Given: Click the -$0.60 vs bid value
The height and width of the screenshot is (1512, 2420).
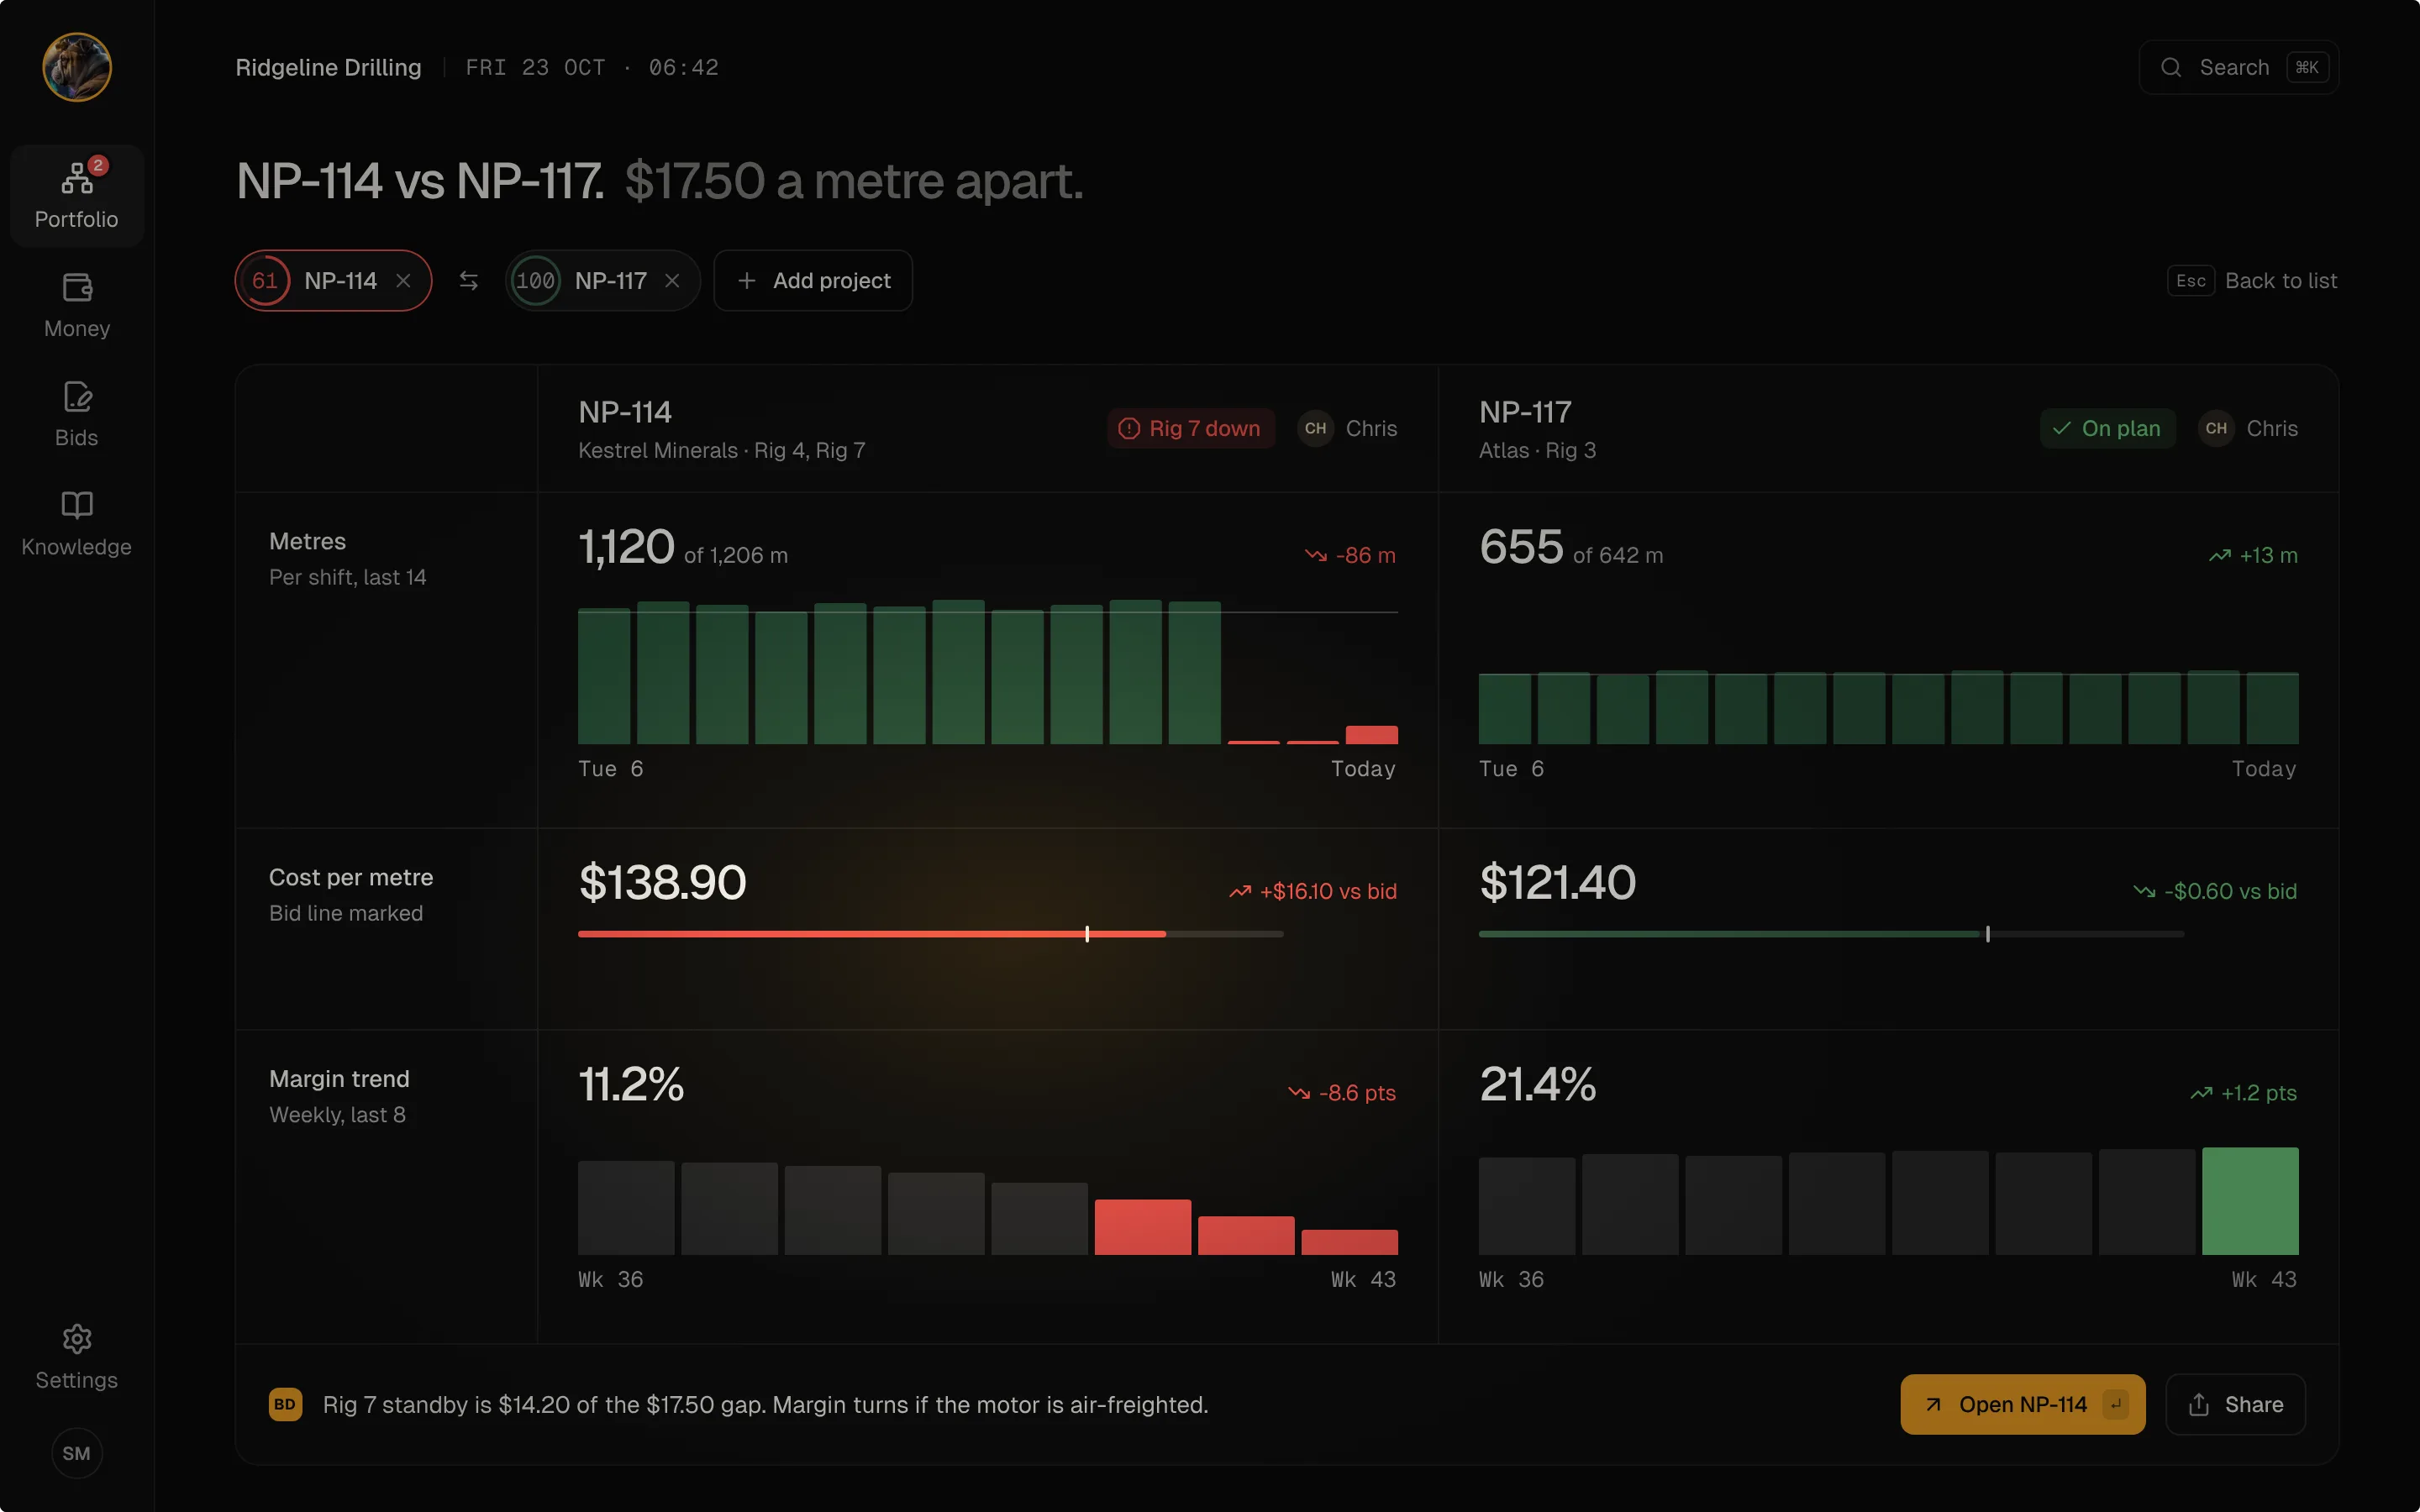Looking at the screenshot, I should pos(2215,891).
